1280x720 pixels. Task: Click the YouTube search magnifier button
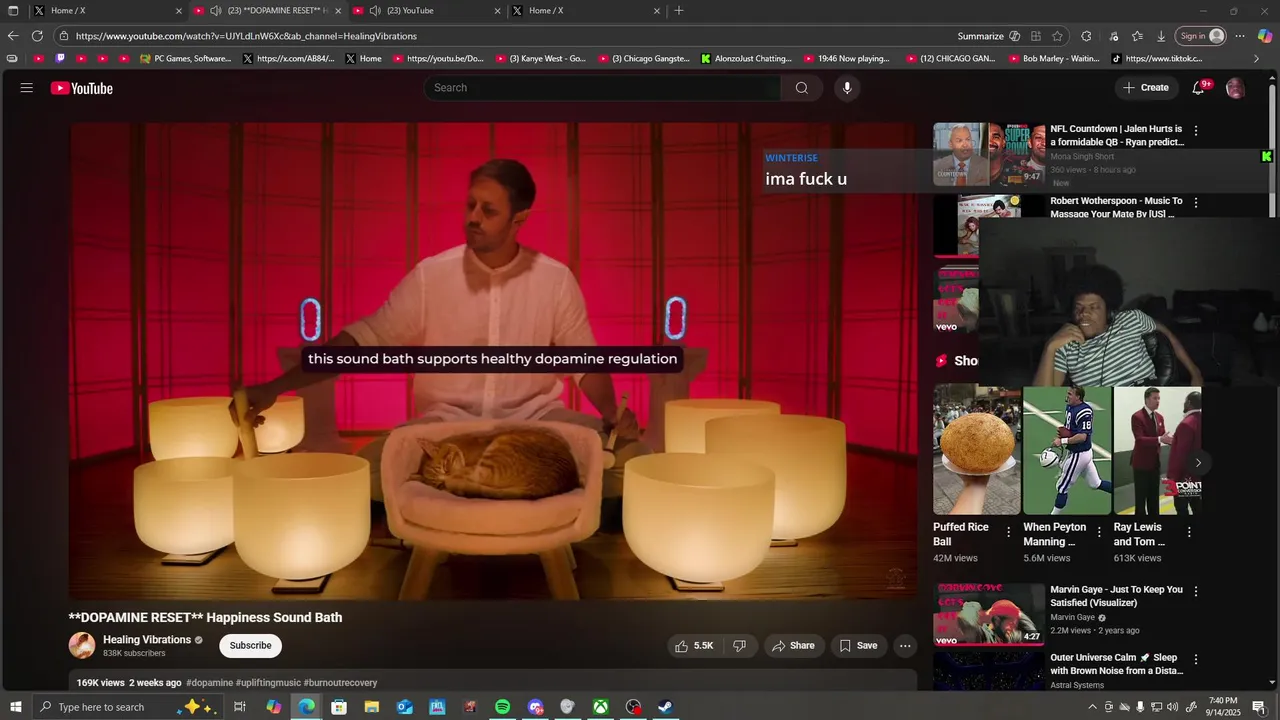pyautogui.click(x=801, y=88)
